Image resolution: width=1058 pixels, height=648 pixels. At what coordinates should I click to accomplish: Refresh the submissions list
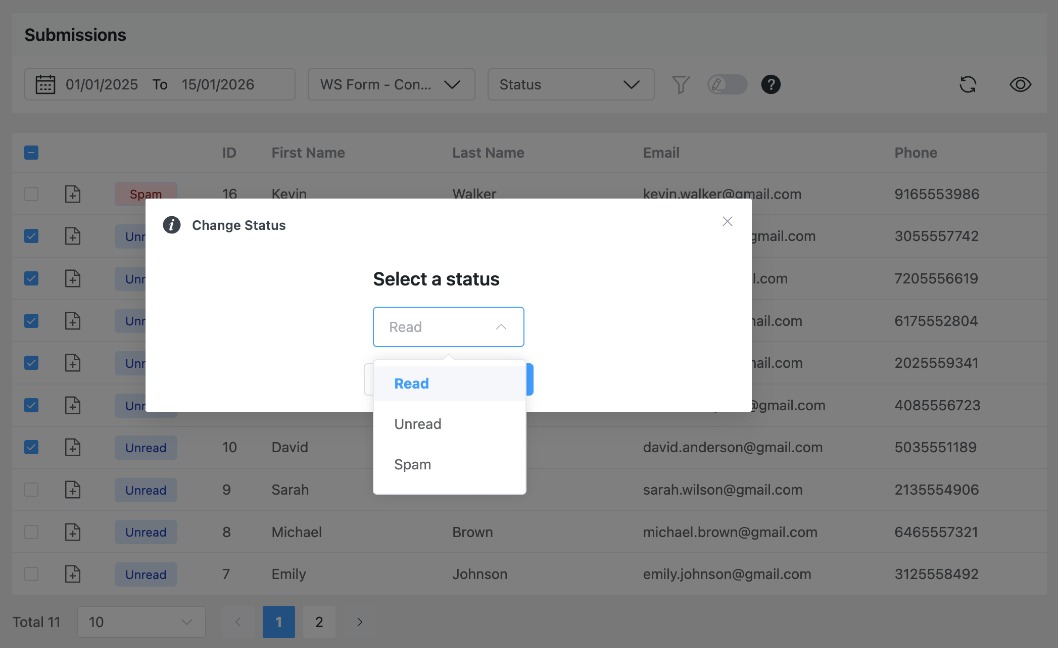point(968,84)
